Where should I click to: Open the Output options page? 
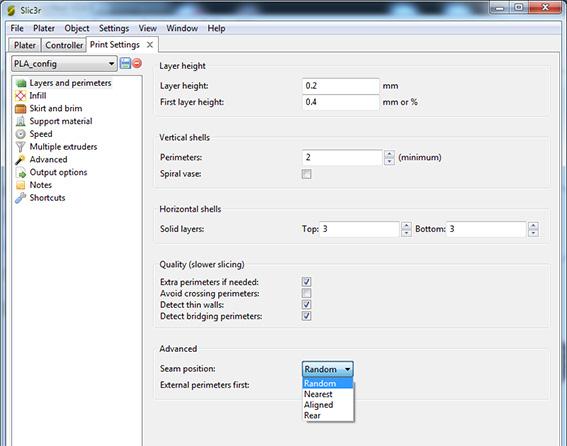[58, 173]
